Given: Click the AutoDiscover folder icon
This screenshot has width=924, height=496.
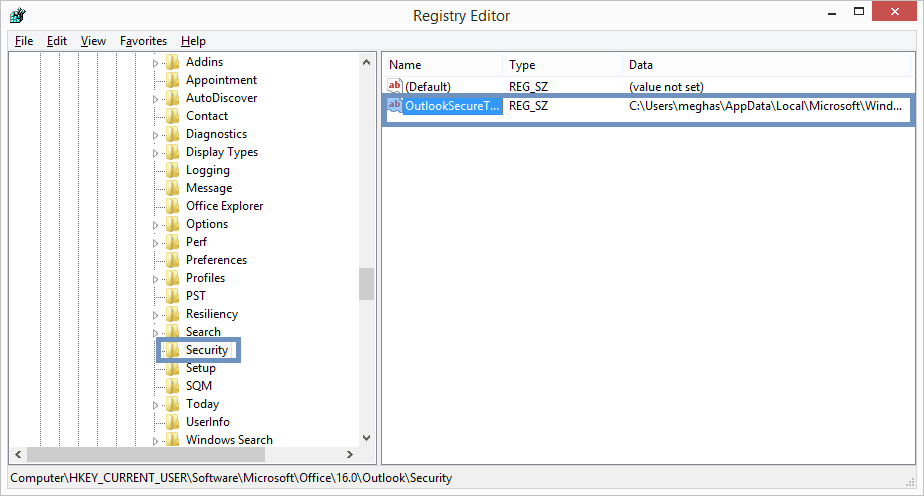Looking at the screenshot, I should tap(173, 98).
